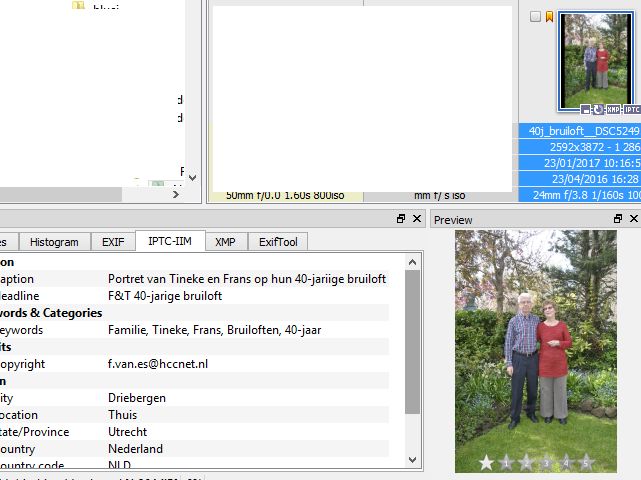Click the keywords value 'Familie, Tineke, Frans'
The height and width of the screenshot is (480, 641).
point(215,330)
